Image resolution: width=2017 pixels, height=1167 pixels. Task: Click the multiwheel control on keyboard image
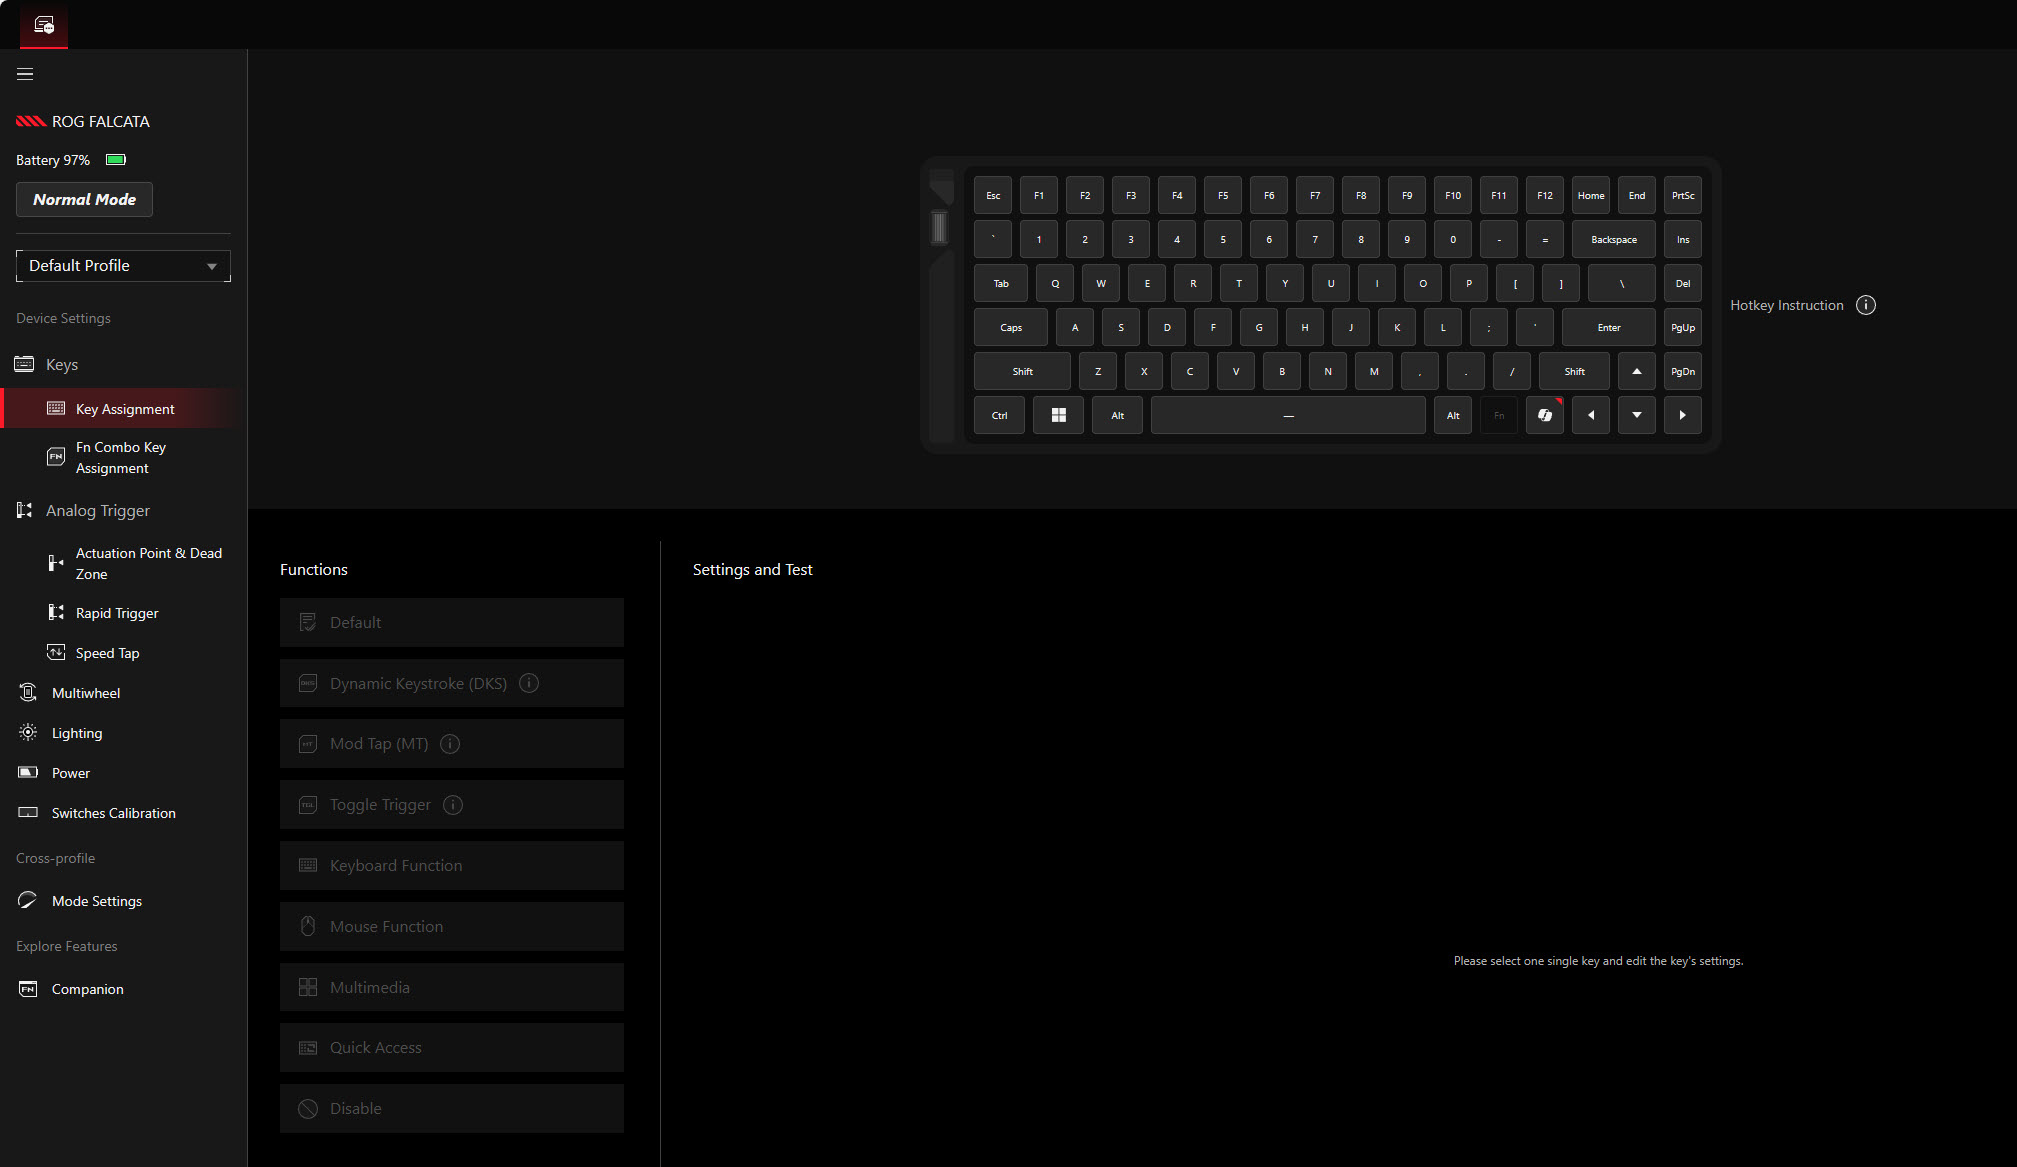point(939,228)
